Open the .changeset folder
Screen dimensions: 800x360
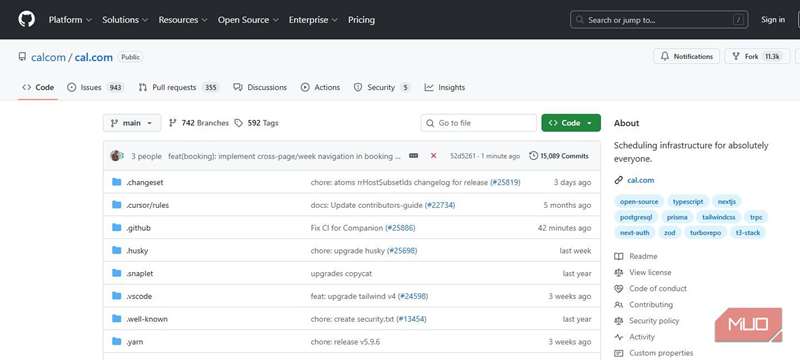pyautogui.click(x=145, y=182)
